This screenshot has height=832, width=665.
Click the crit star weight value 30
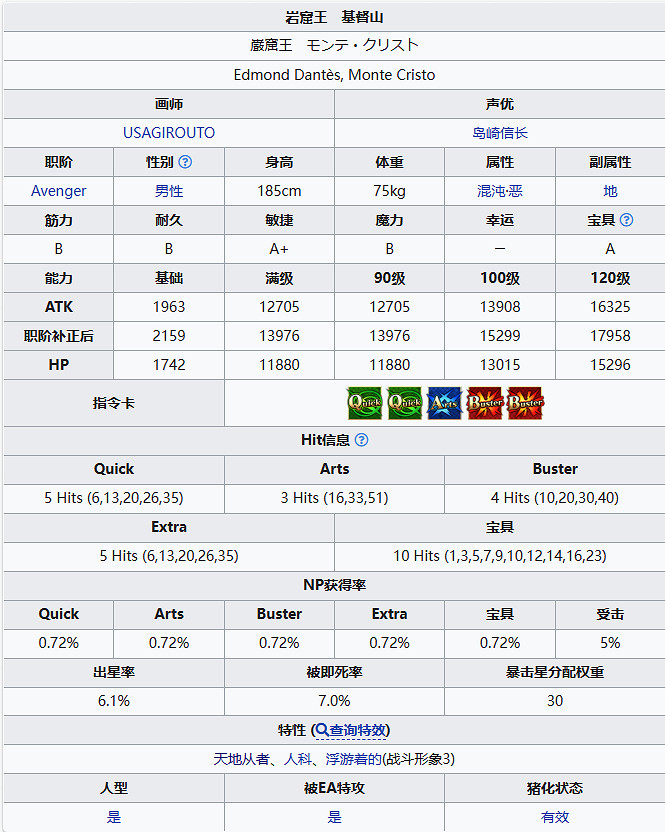(x=555, y=701)
